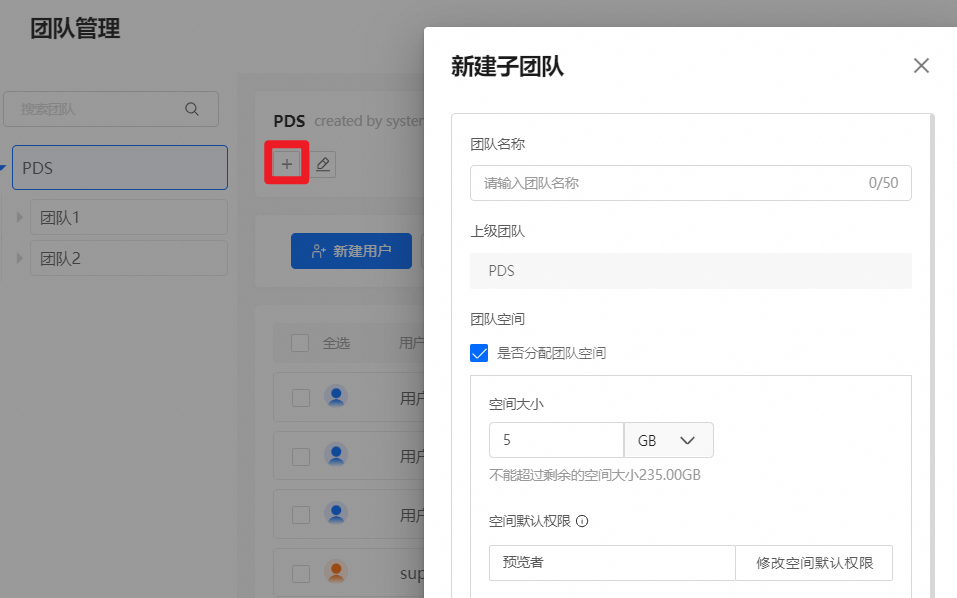Click the 搜索团队 search field
Viewport: 957px width, 598px height.
(x=111, y=109)
